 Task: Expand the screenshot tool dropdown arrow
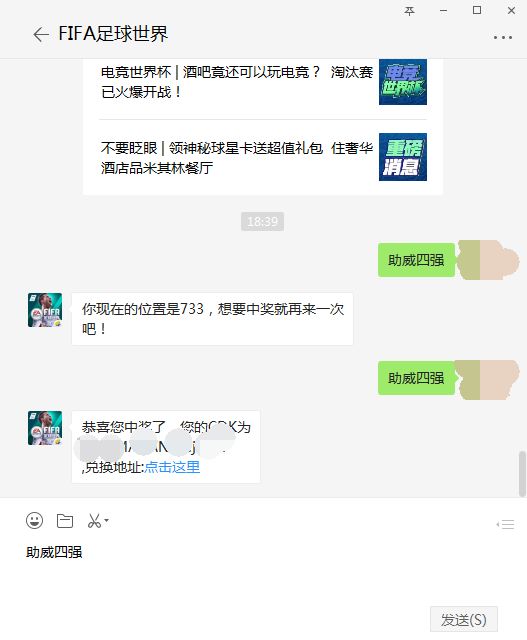coord(107,520)
